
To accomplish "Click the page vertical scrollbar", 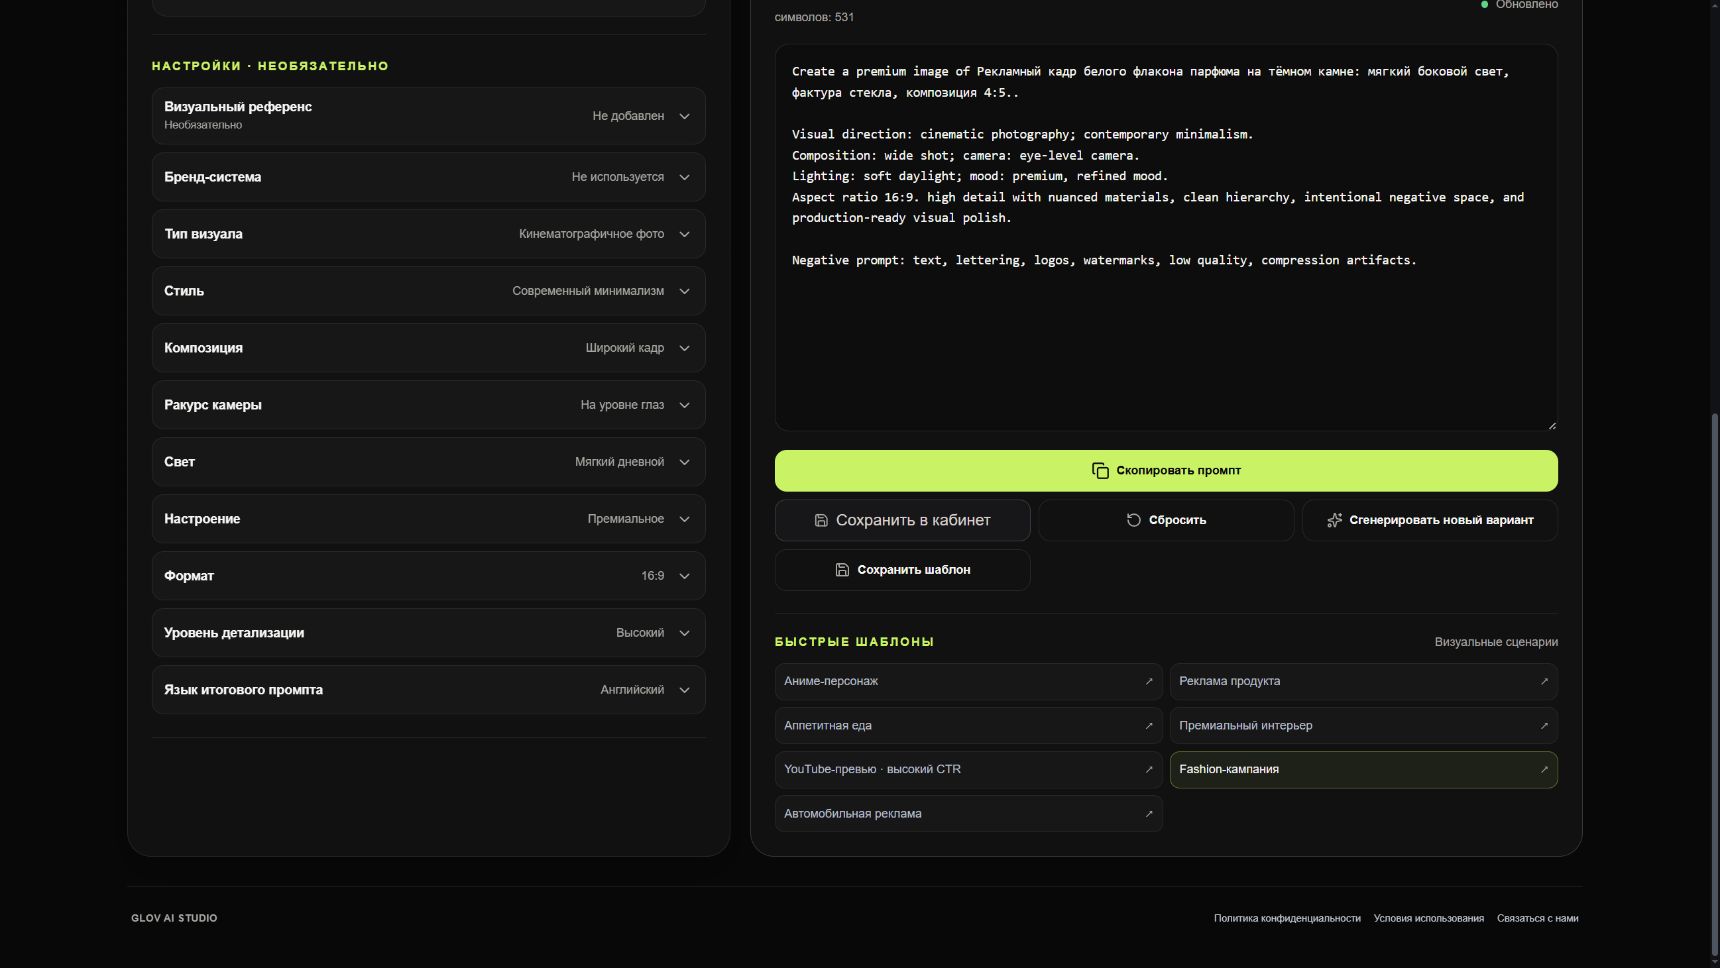I will click(x=1715, y=685).
